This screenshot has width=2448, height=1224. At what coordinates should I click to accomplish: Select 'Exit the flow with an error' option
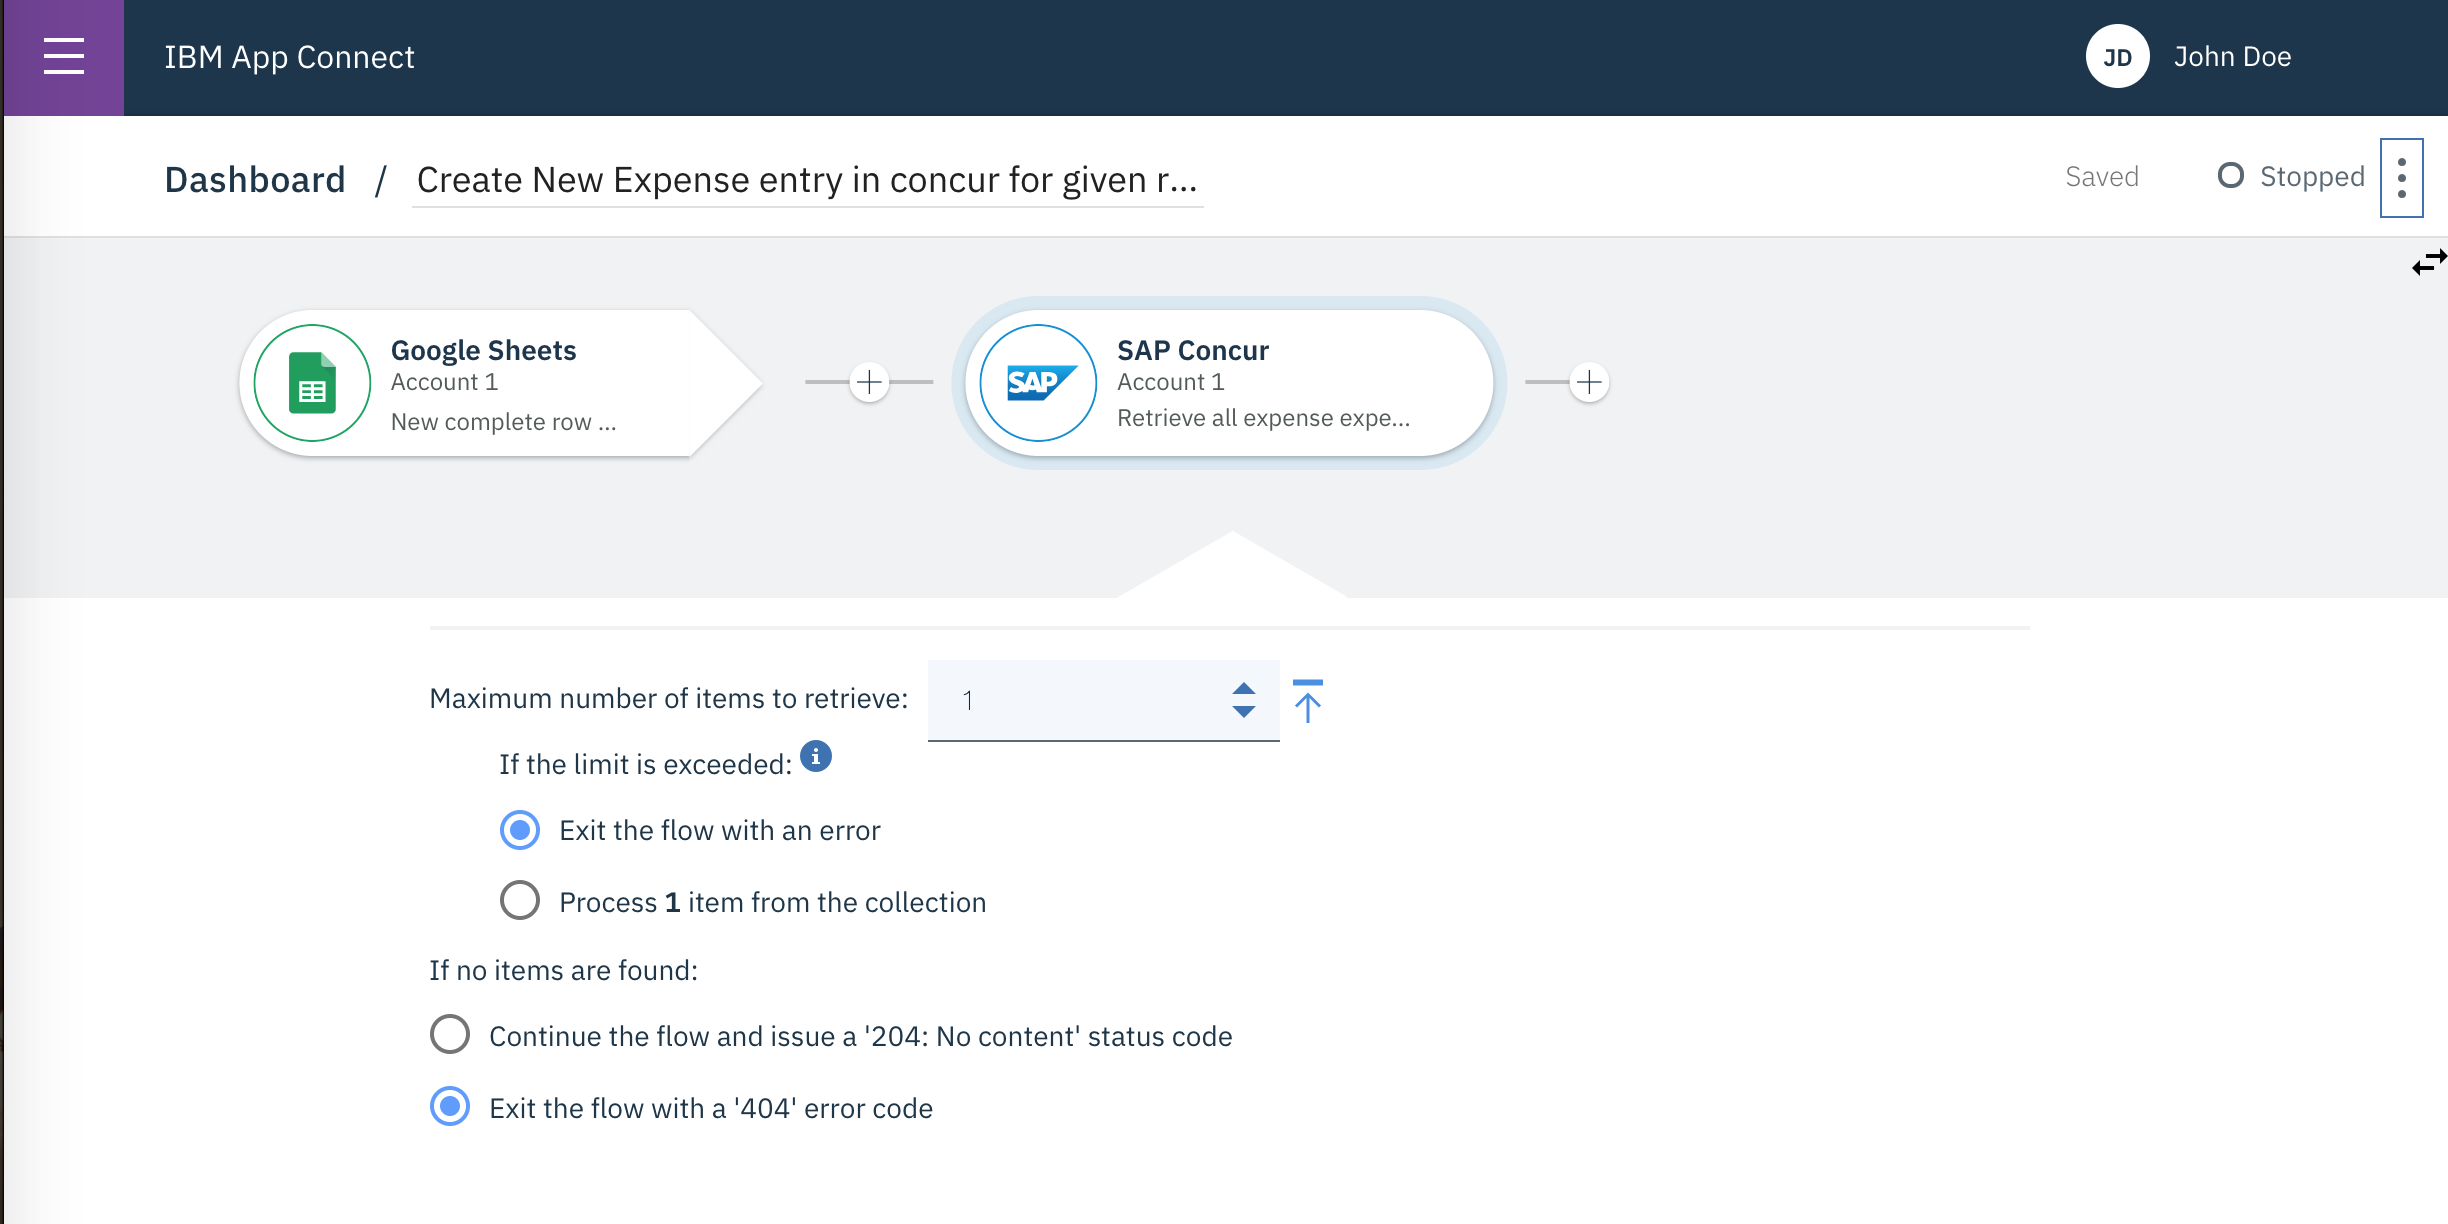(x=520, y=830)
